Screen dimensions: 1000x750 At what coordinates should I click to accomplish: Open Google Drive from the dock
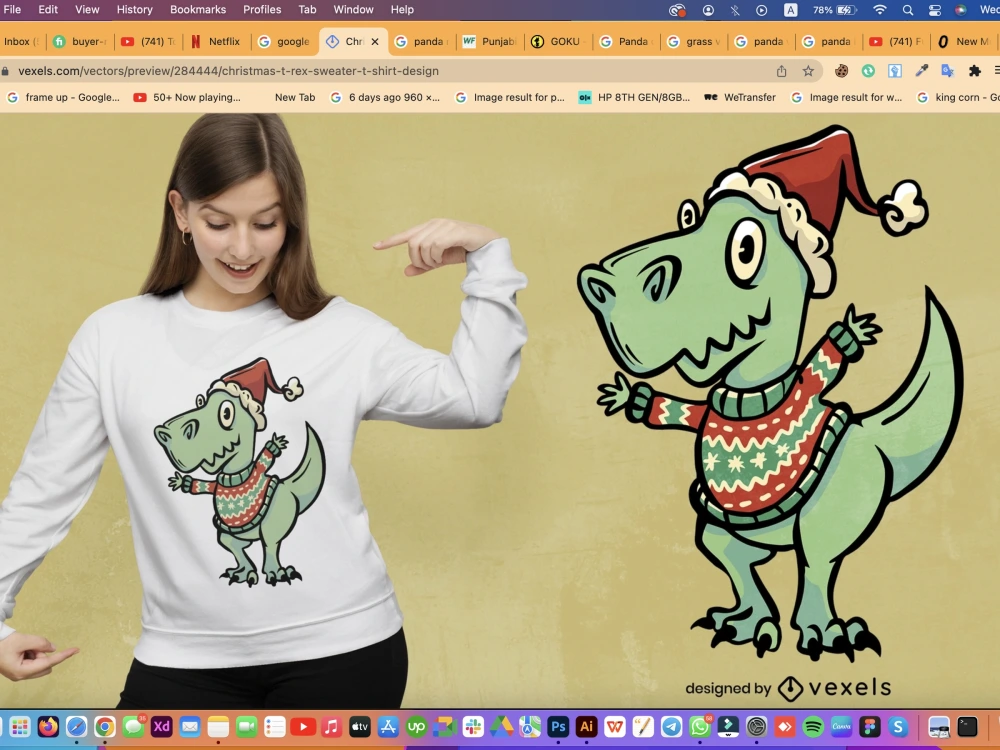[x=501, y=726]
